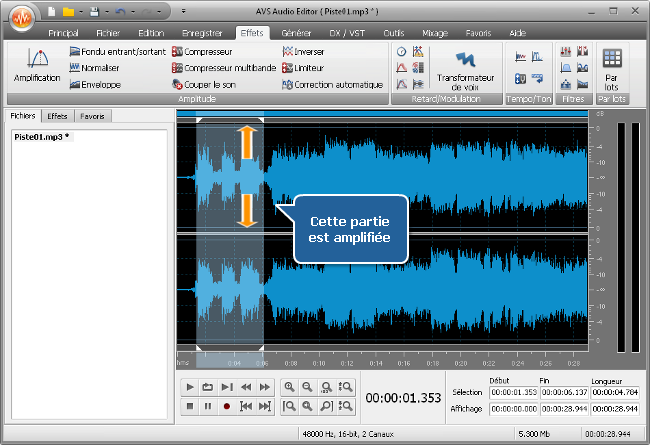650x445 pixels.
Task: Open the undo history dropdown arrow
Action: point(132,12)
